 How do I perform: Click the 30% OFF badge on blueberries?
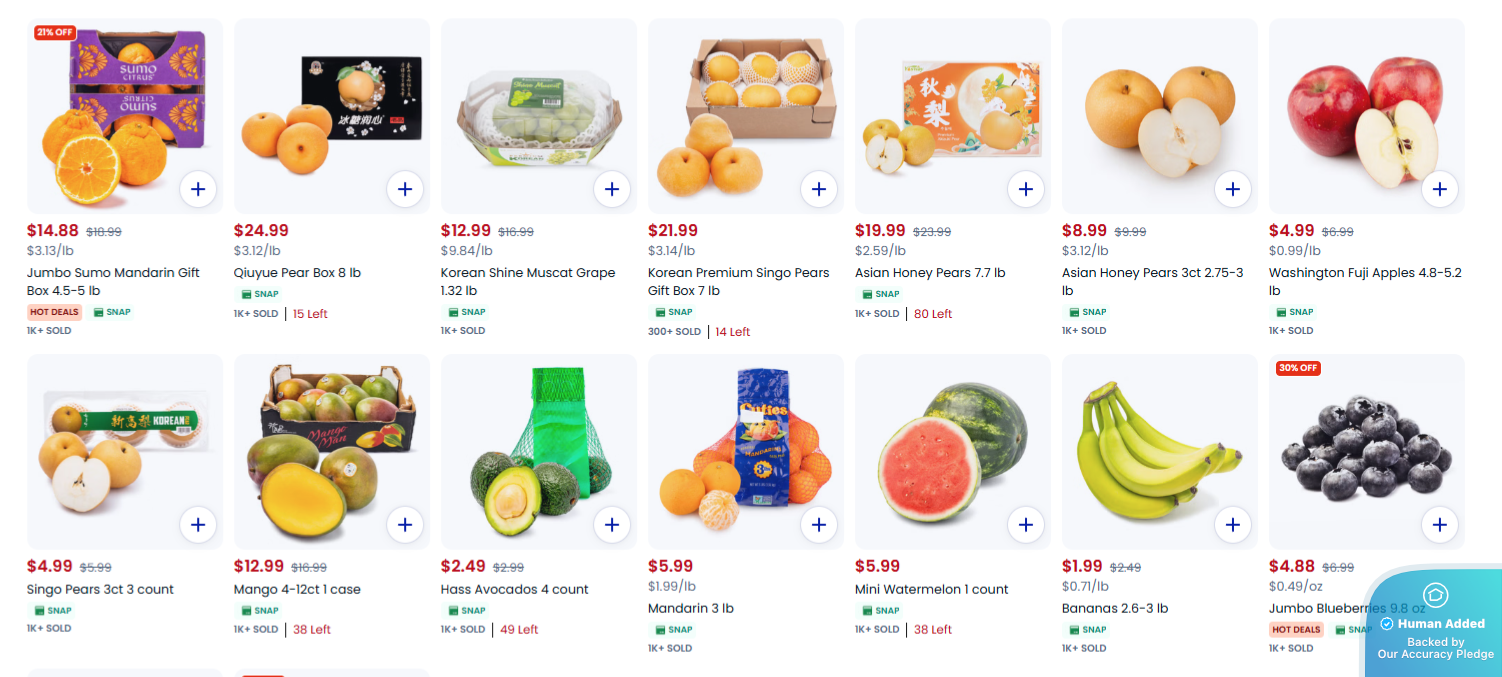coord(1297,368)
